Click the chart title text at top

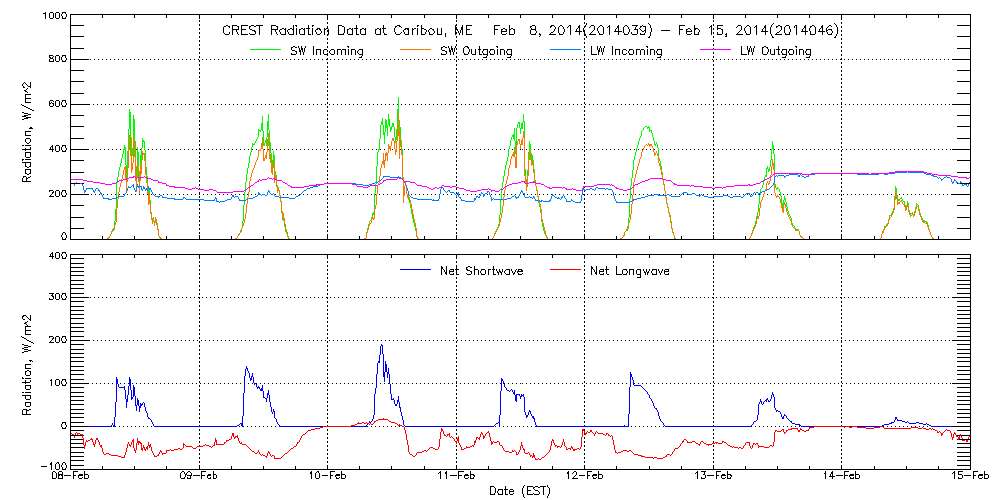pos(529,31)
